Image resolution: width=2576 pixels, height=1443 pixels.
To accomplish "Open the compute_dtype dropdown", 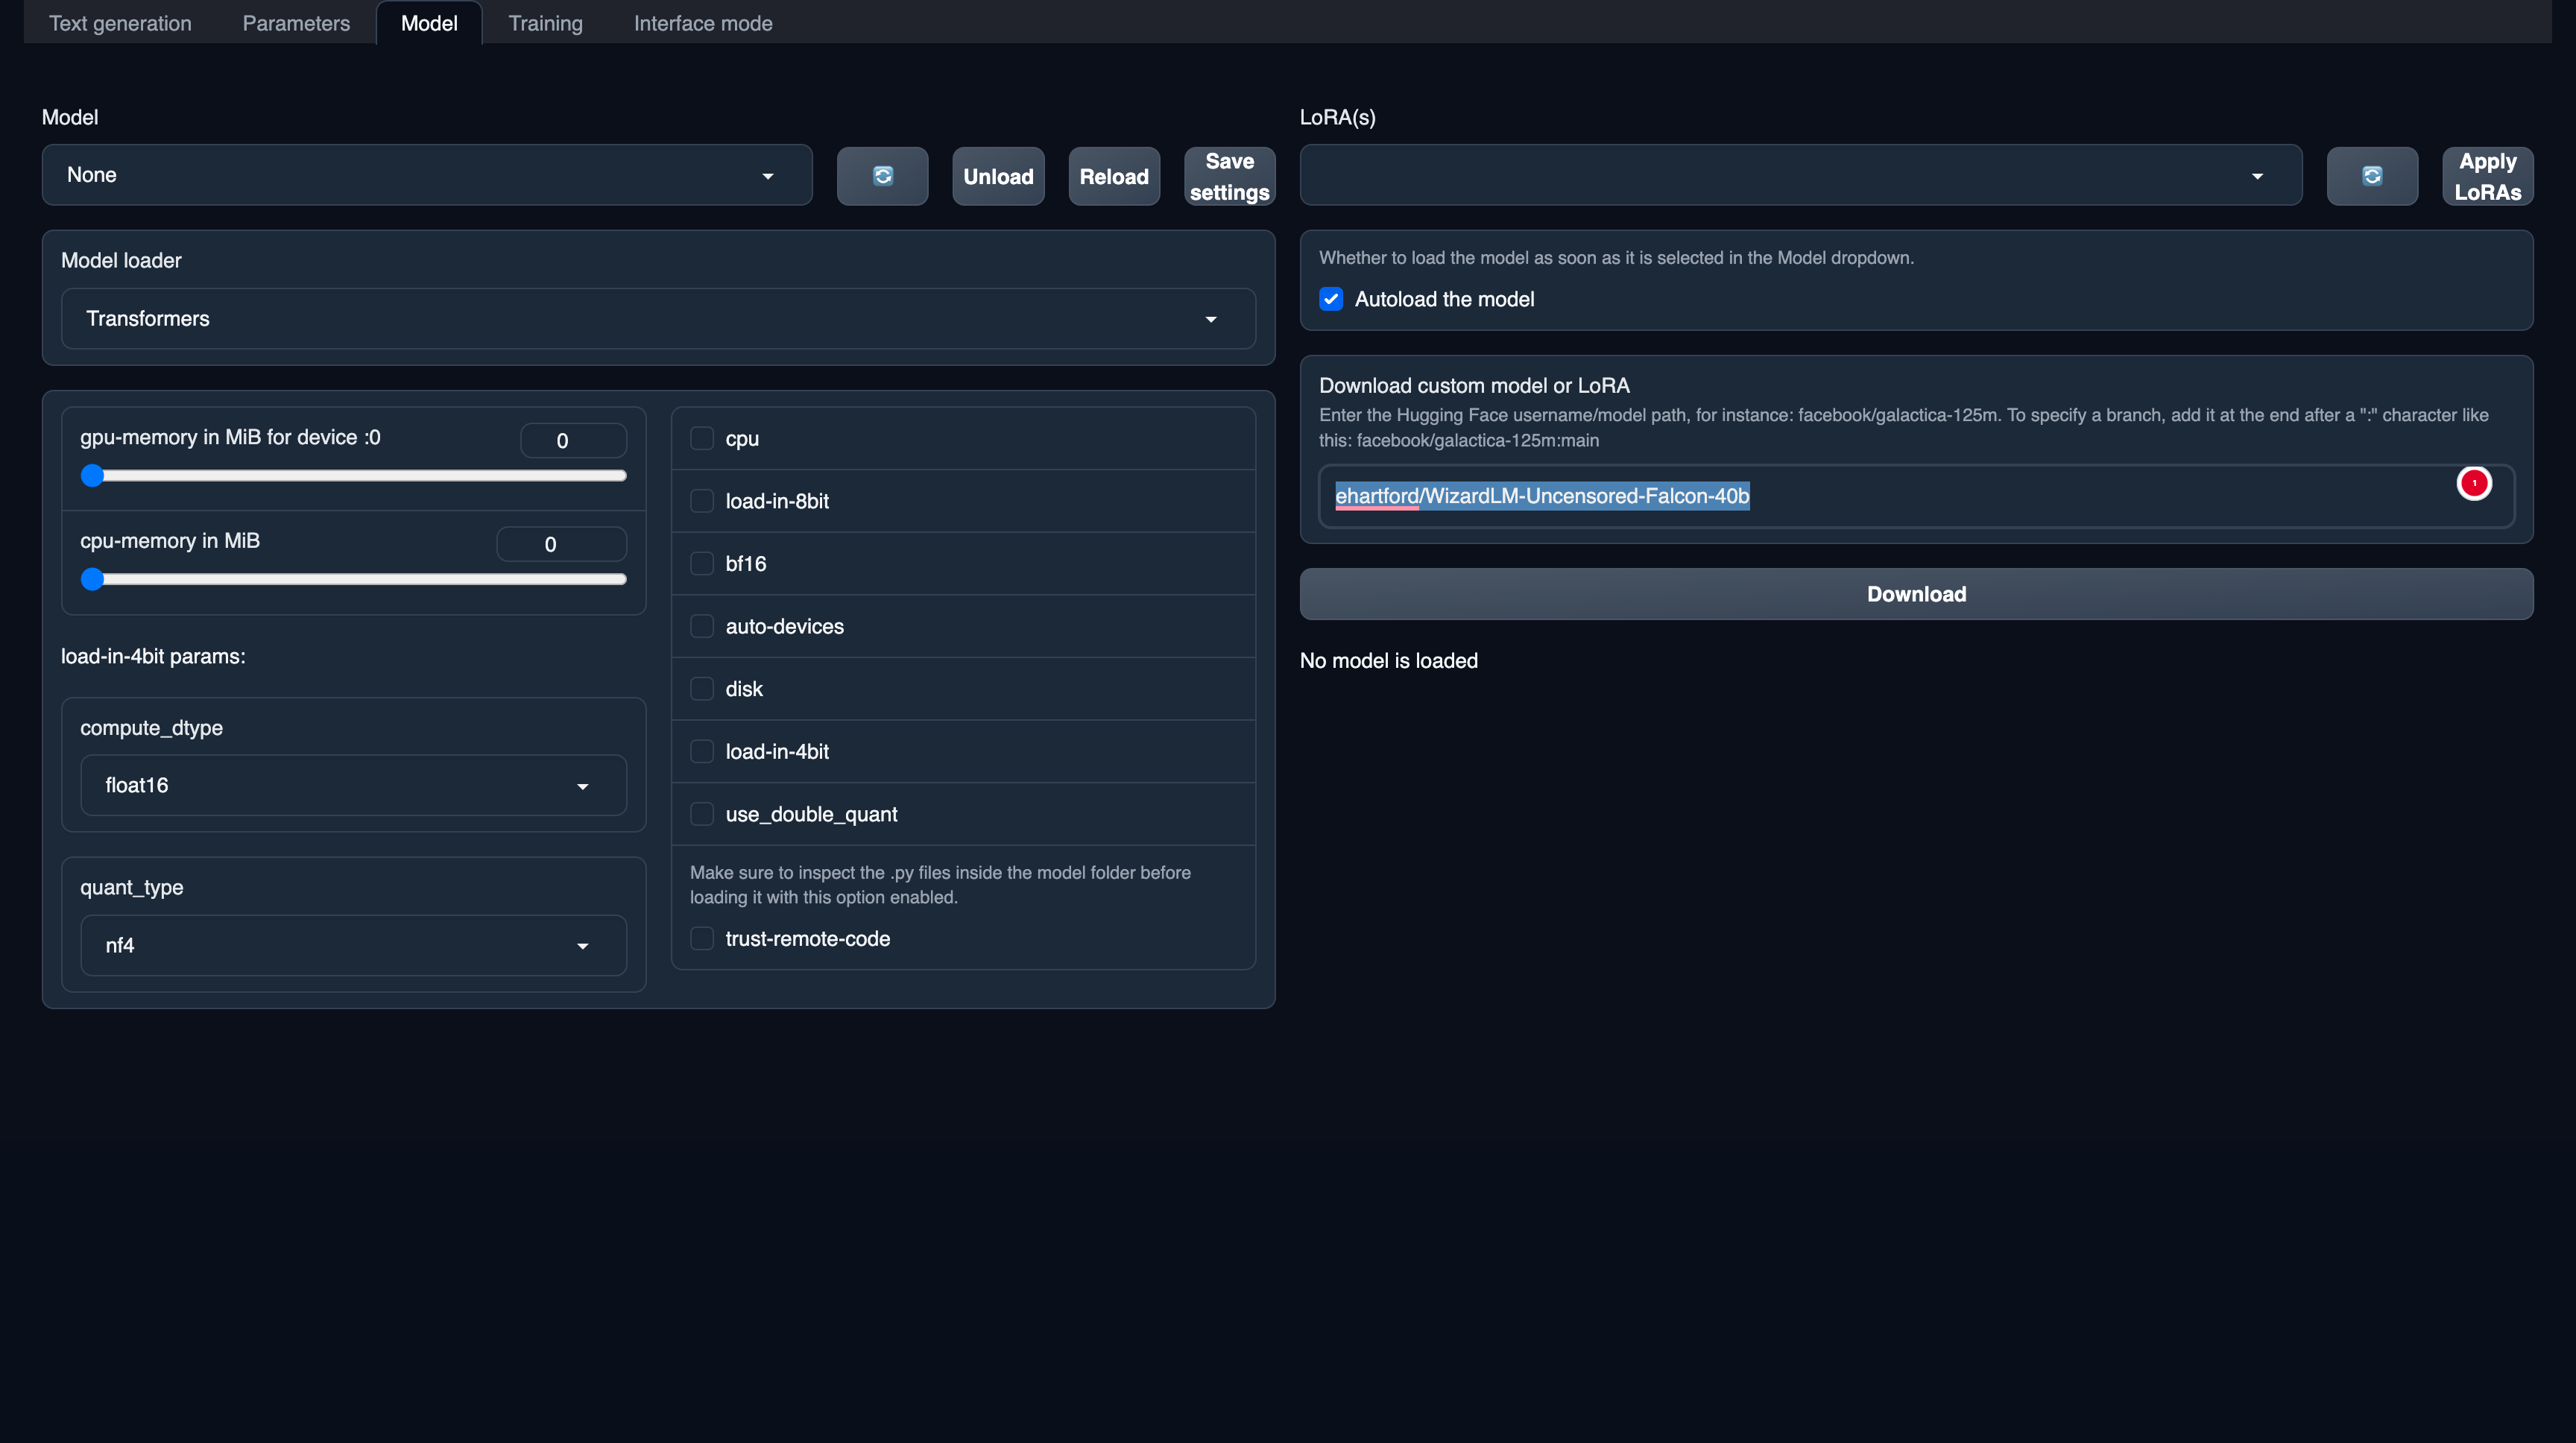I will pyautogui.click(x=352, y=785).
